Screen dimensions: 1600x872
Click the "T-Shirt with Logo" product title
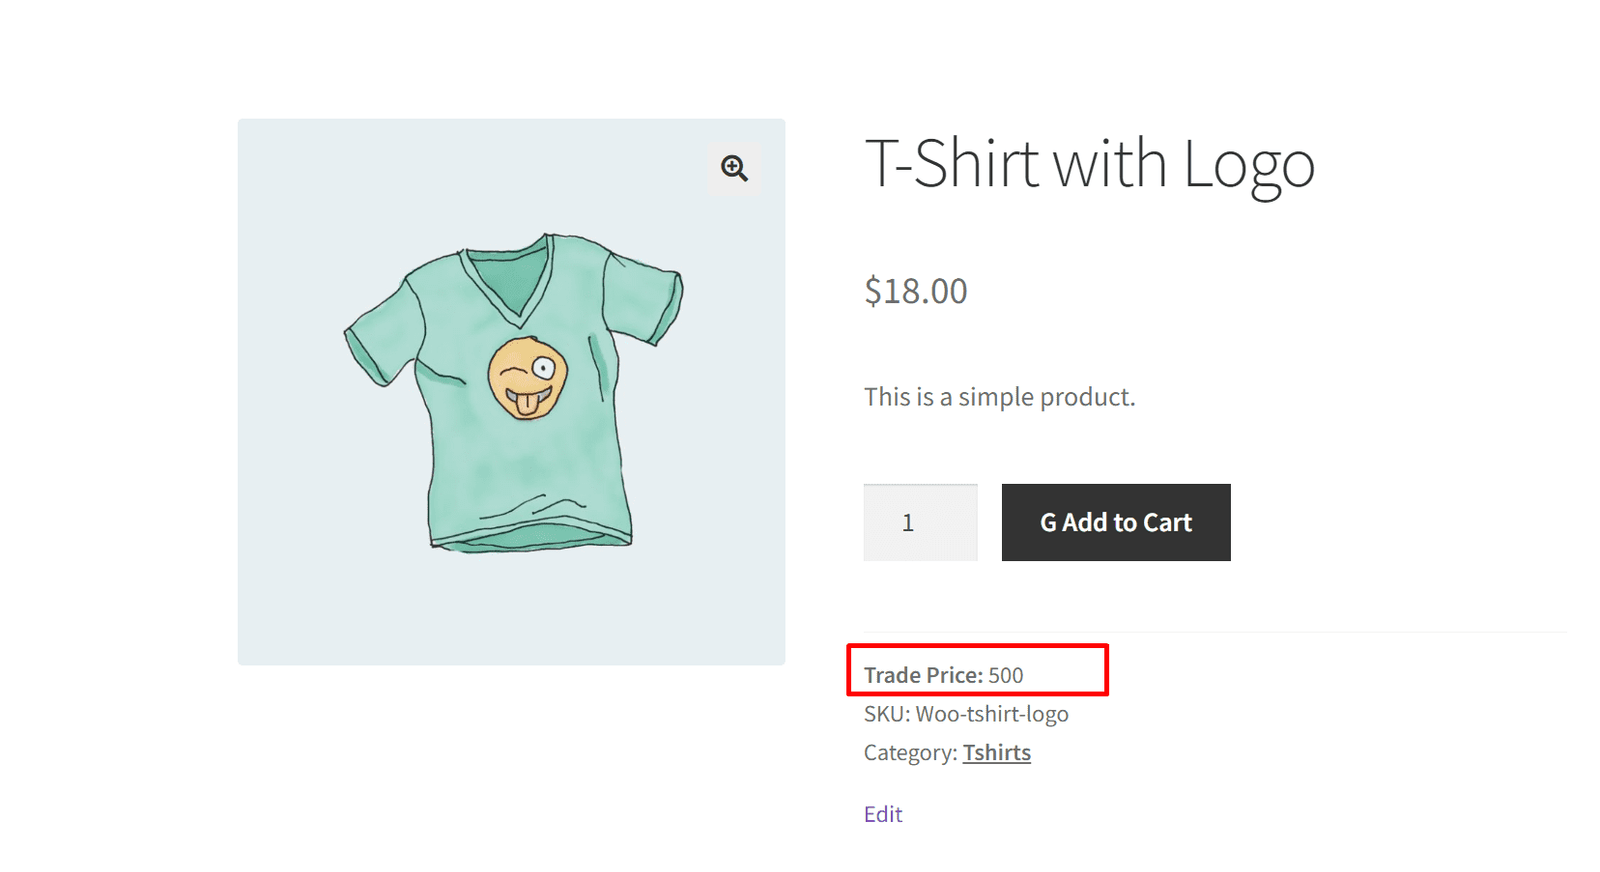pyautogui.click(x=1089, y=164)
